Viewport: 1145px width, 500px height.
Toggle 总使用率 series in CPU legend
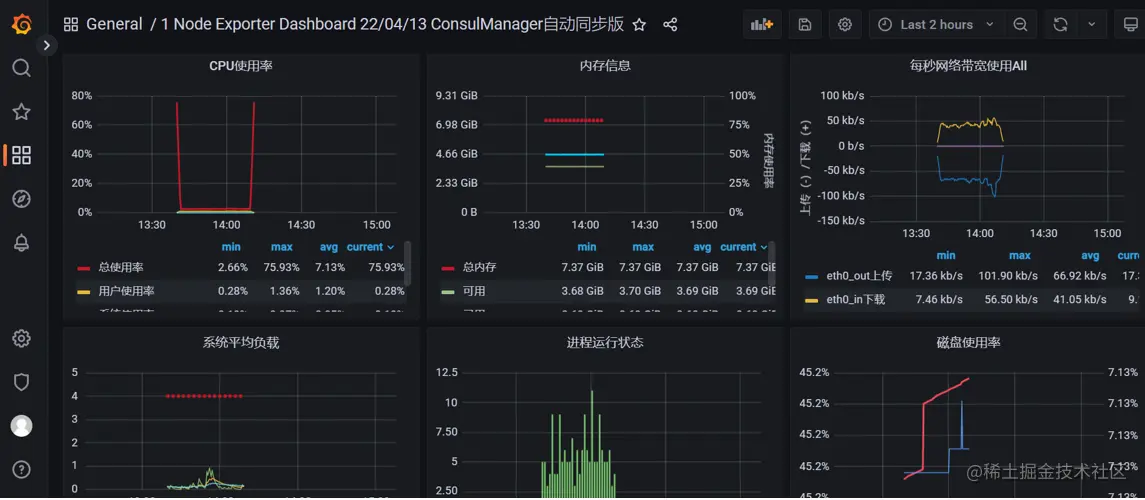(121, 267)
